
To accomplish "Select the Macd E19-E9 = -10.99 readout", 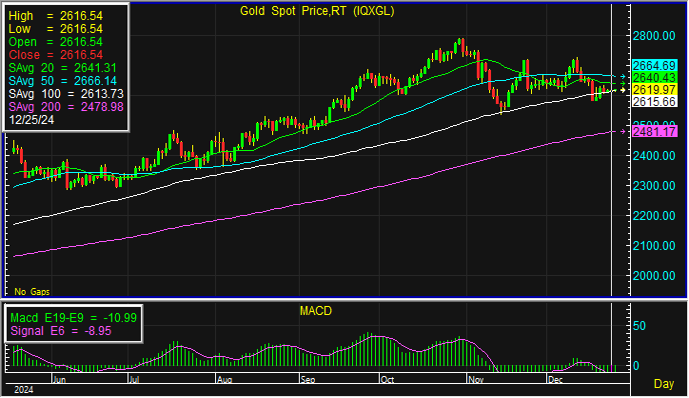I will click(x=73, y=318).
